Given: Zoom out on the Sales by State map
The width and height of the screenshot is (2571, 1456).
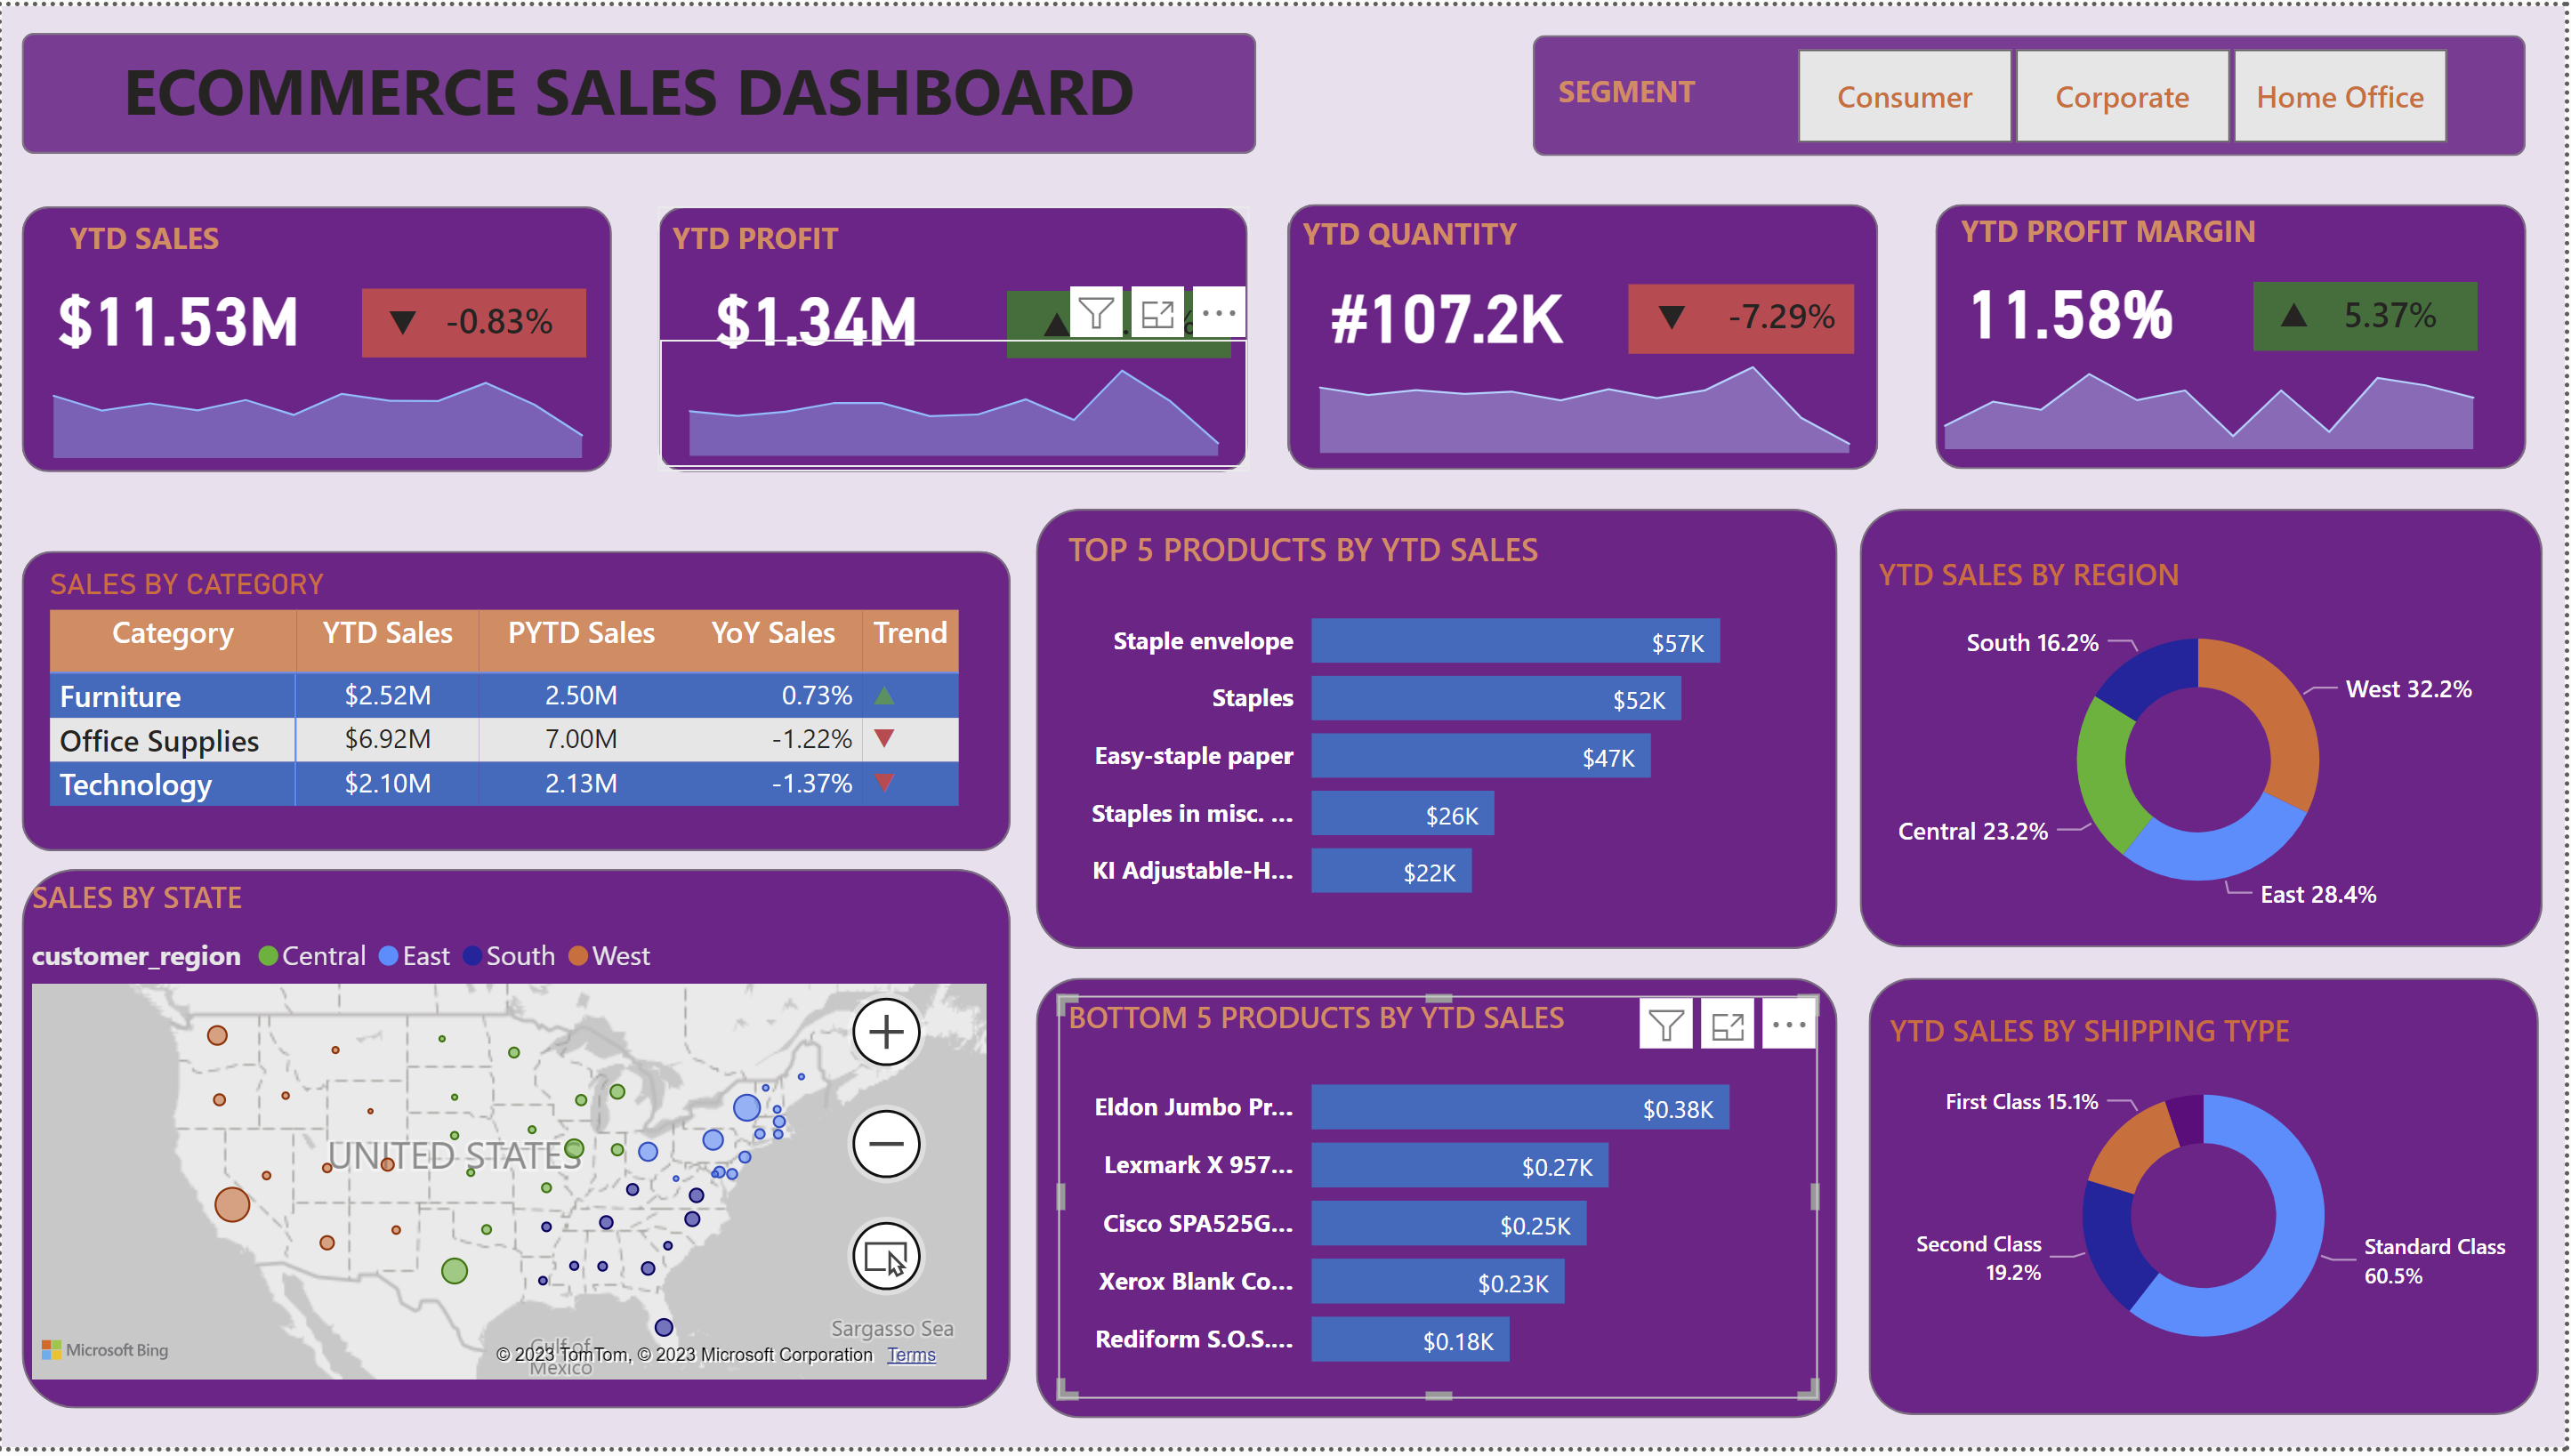Looking at the screenshot, I should tap(886, 1143).
